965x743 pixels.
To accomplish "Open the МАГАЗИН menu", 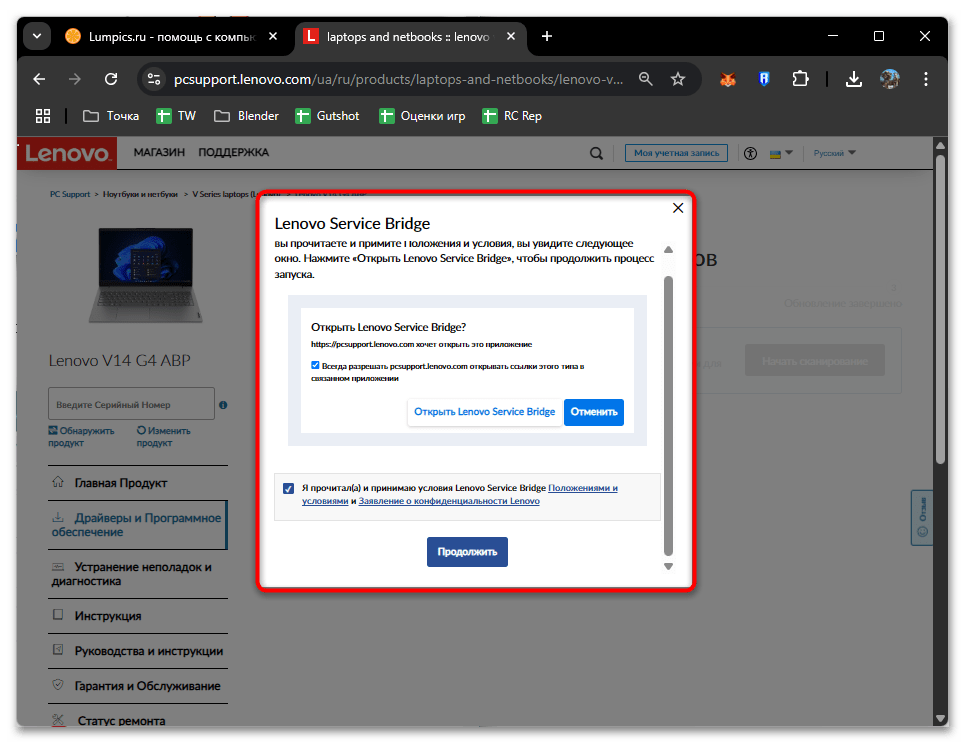I will 159,153.
